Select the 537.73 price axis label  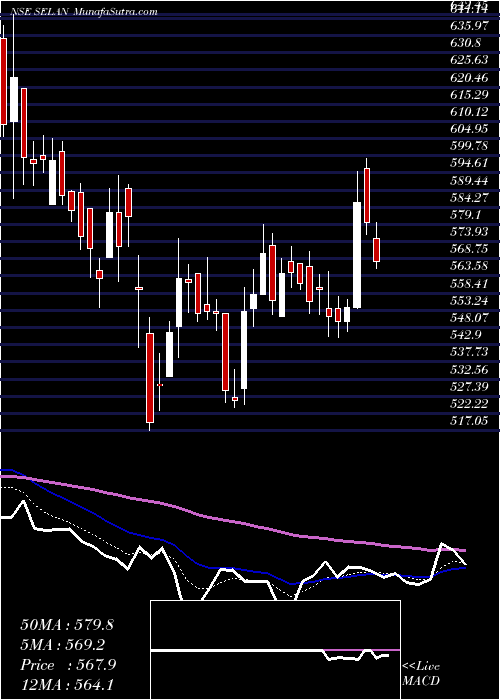(469, 352)
